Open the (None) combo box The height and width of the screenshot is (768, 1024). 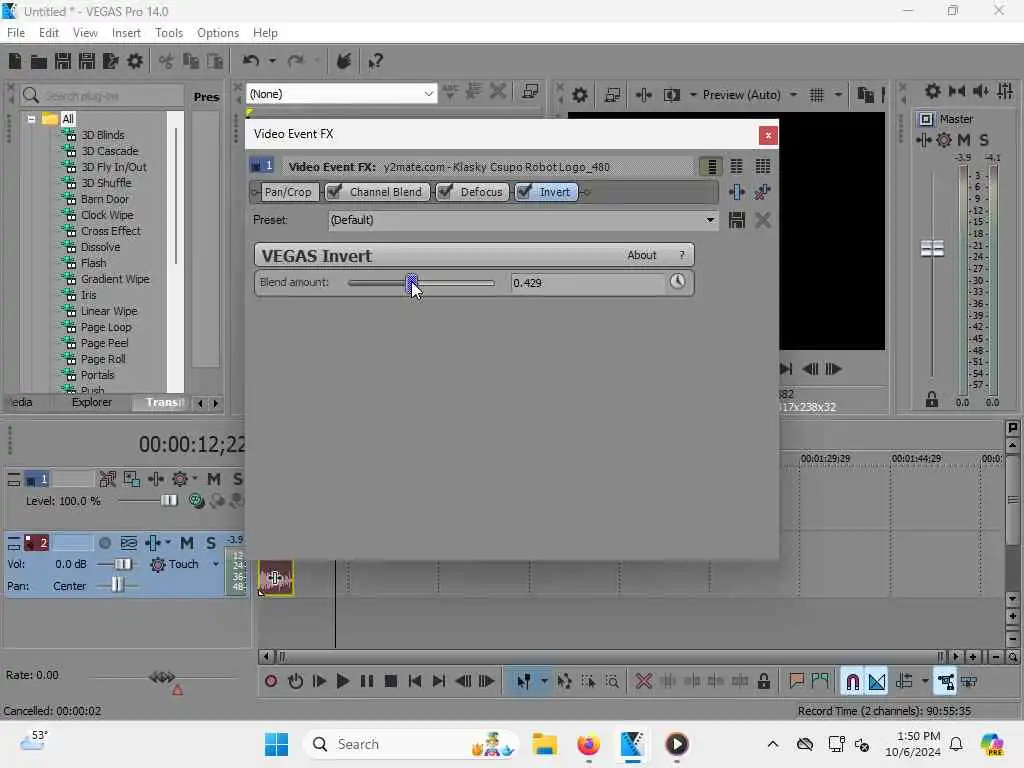pyautogui.click(x=342, y=94)
